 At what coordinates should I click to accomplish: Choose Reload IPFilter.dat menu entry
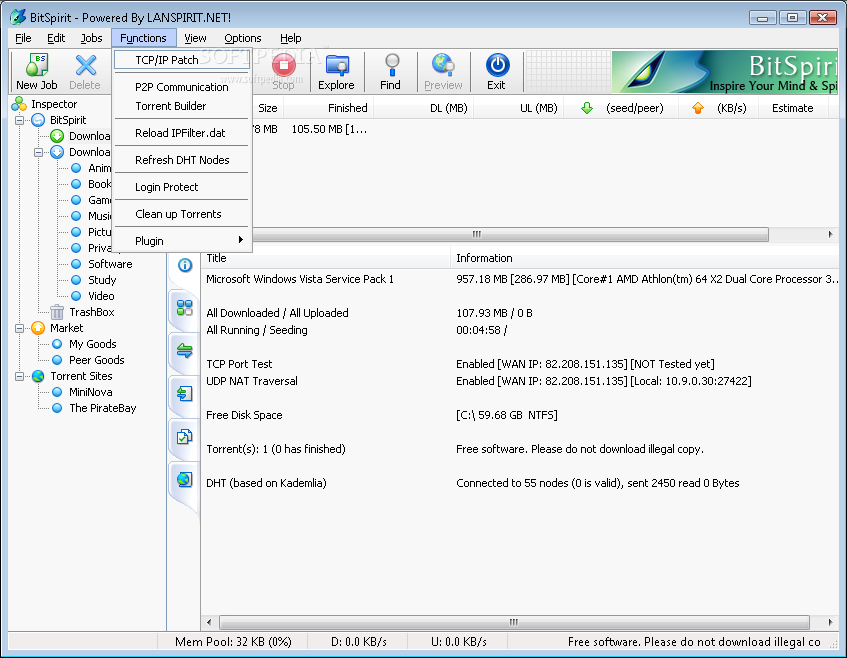(183, 133)
